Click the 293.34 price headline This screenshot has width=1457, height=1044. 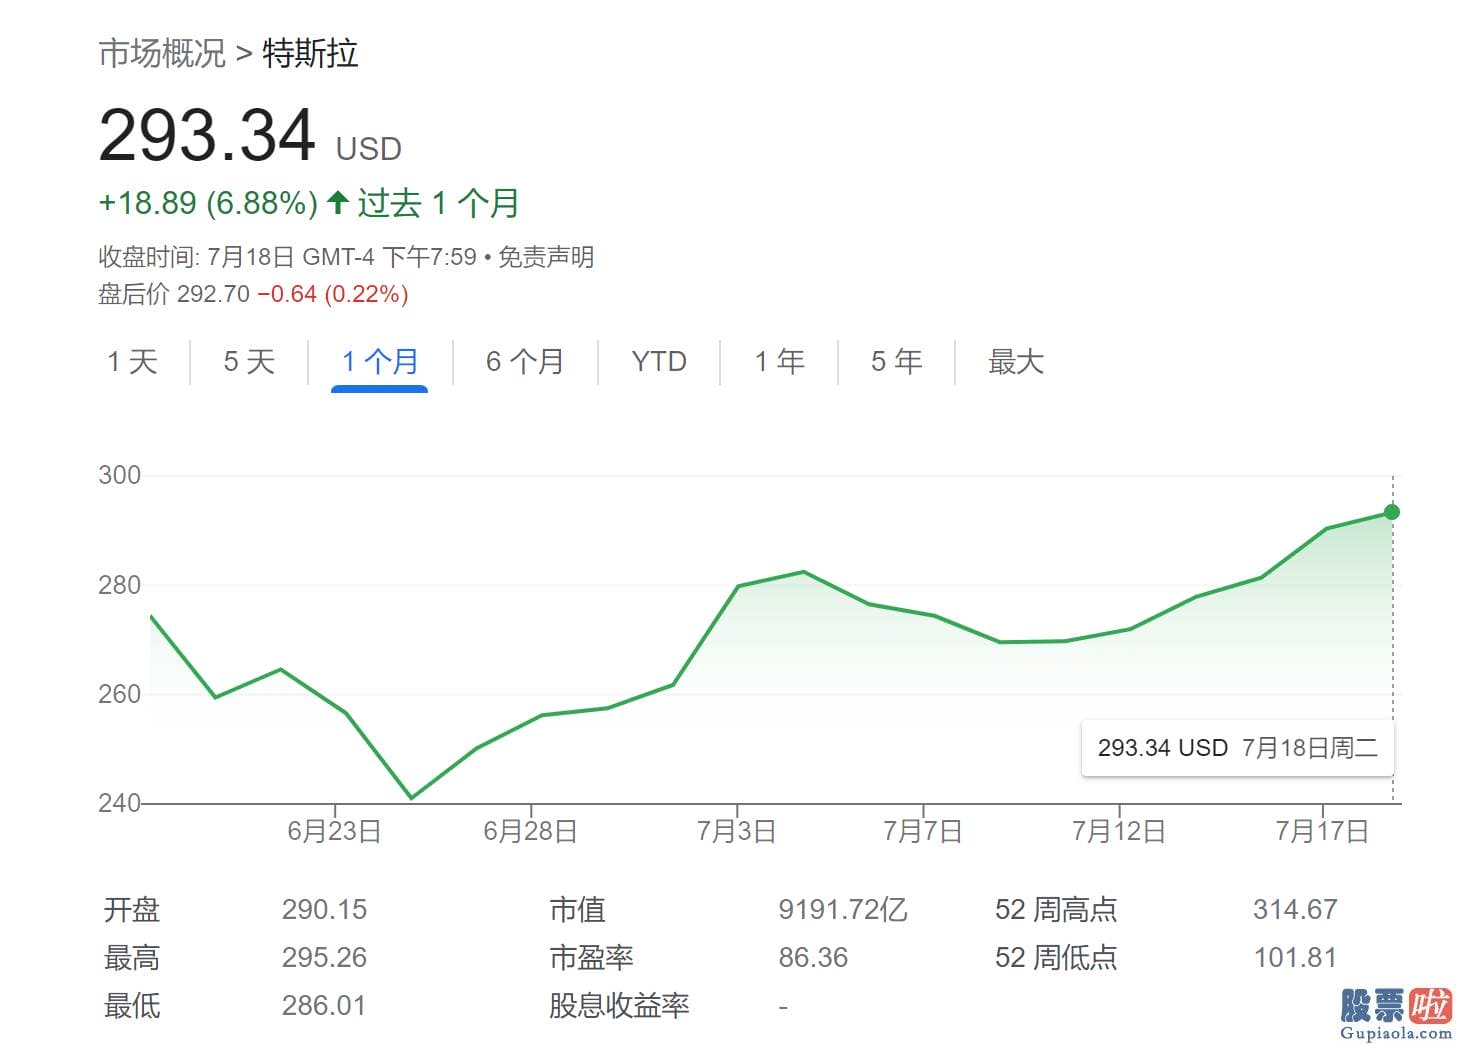pos(207,135)
